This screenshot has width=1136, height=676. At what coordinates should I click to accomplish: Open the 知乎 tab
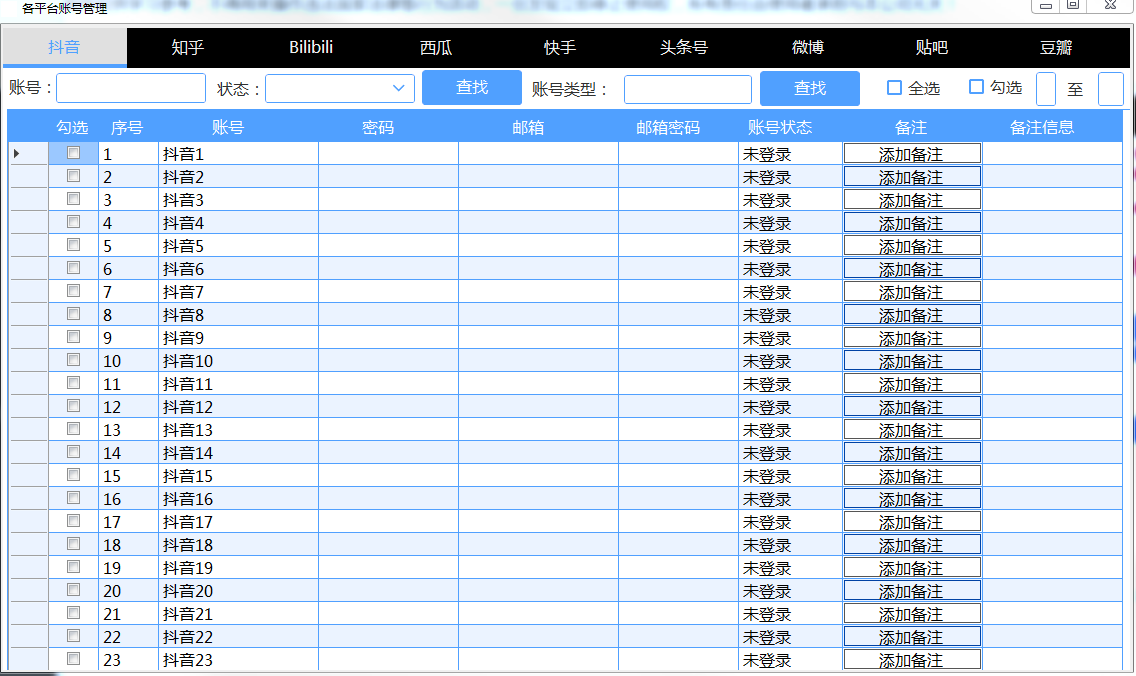188,48
